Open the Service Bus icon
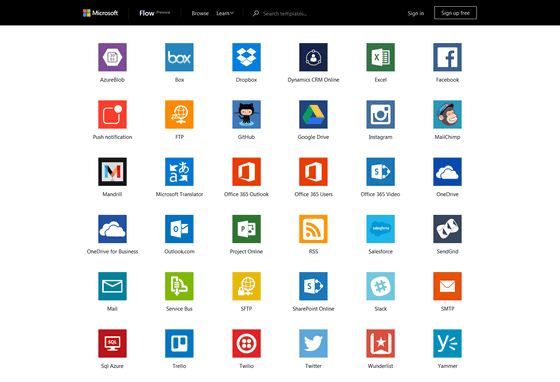The image size is (560, 382). tap(179, 286)
